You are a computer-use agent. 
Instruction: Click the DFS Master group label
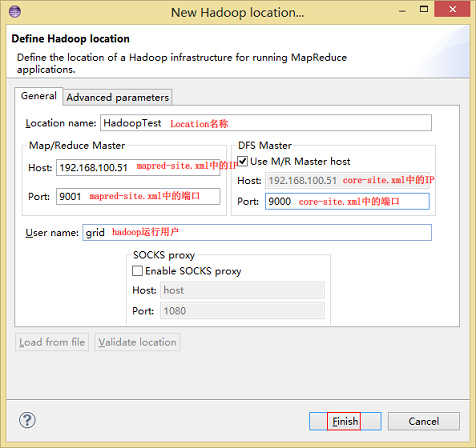pyautogui.click(x=265, y=145)
